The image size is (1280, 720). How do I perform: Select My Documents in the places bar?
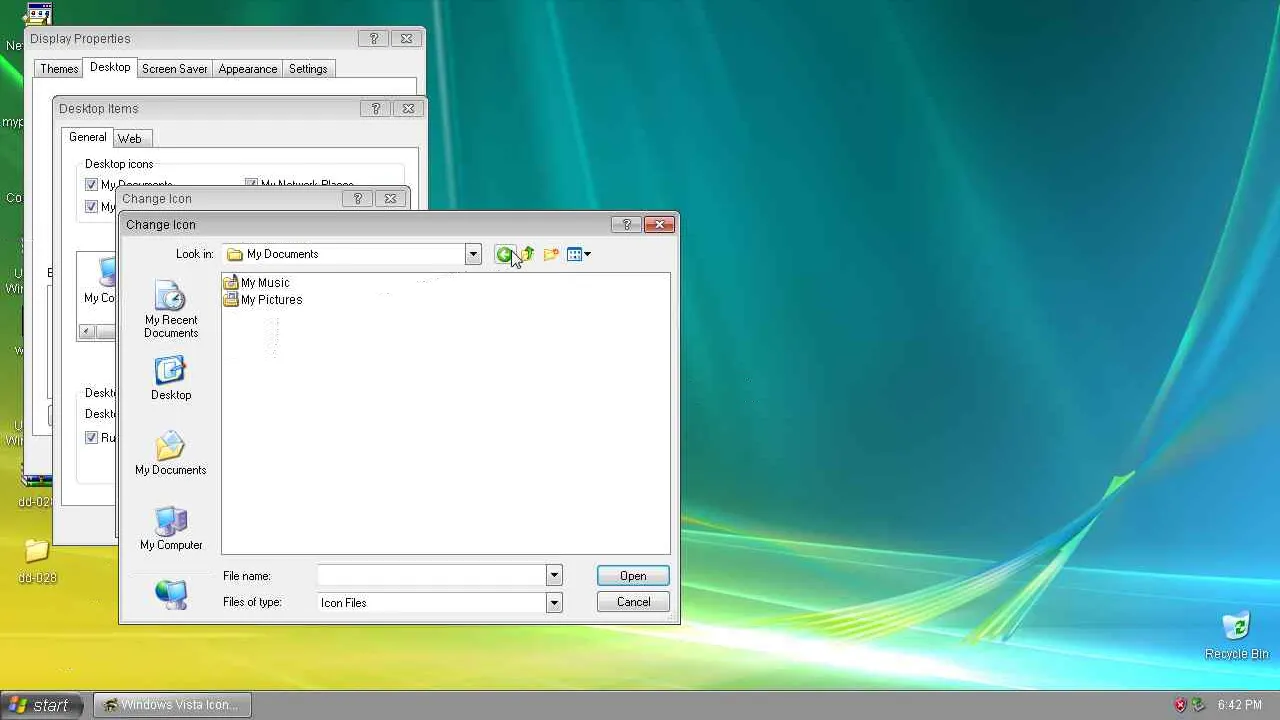point(171,453)
